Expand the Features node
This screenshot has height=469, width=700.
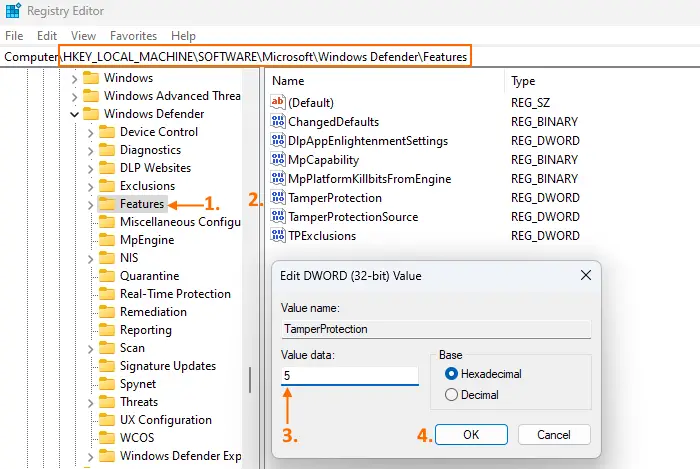pos(91,205)
